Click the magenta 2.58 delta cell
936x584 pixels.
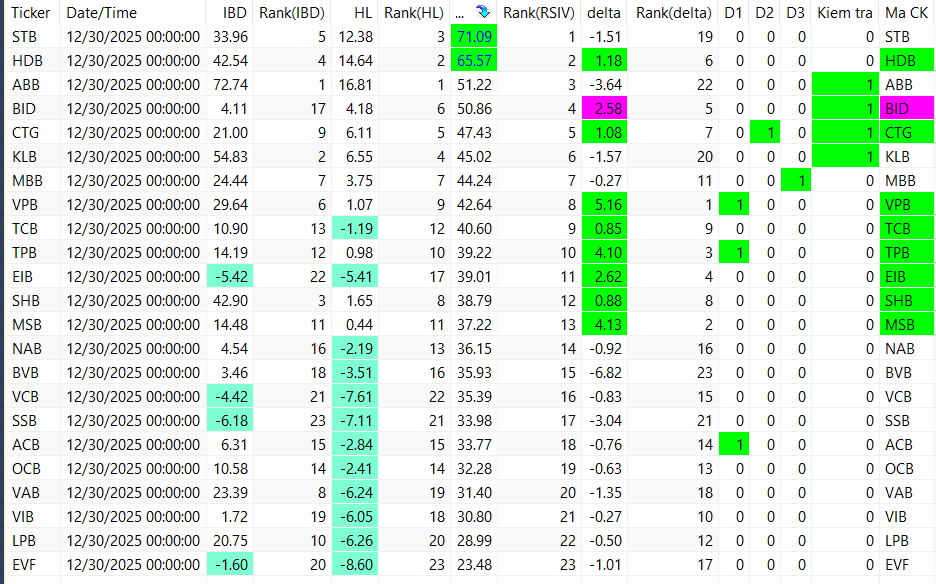(604, 109)
